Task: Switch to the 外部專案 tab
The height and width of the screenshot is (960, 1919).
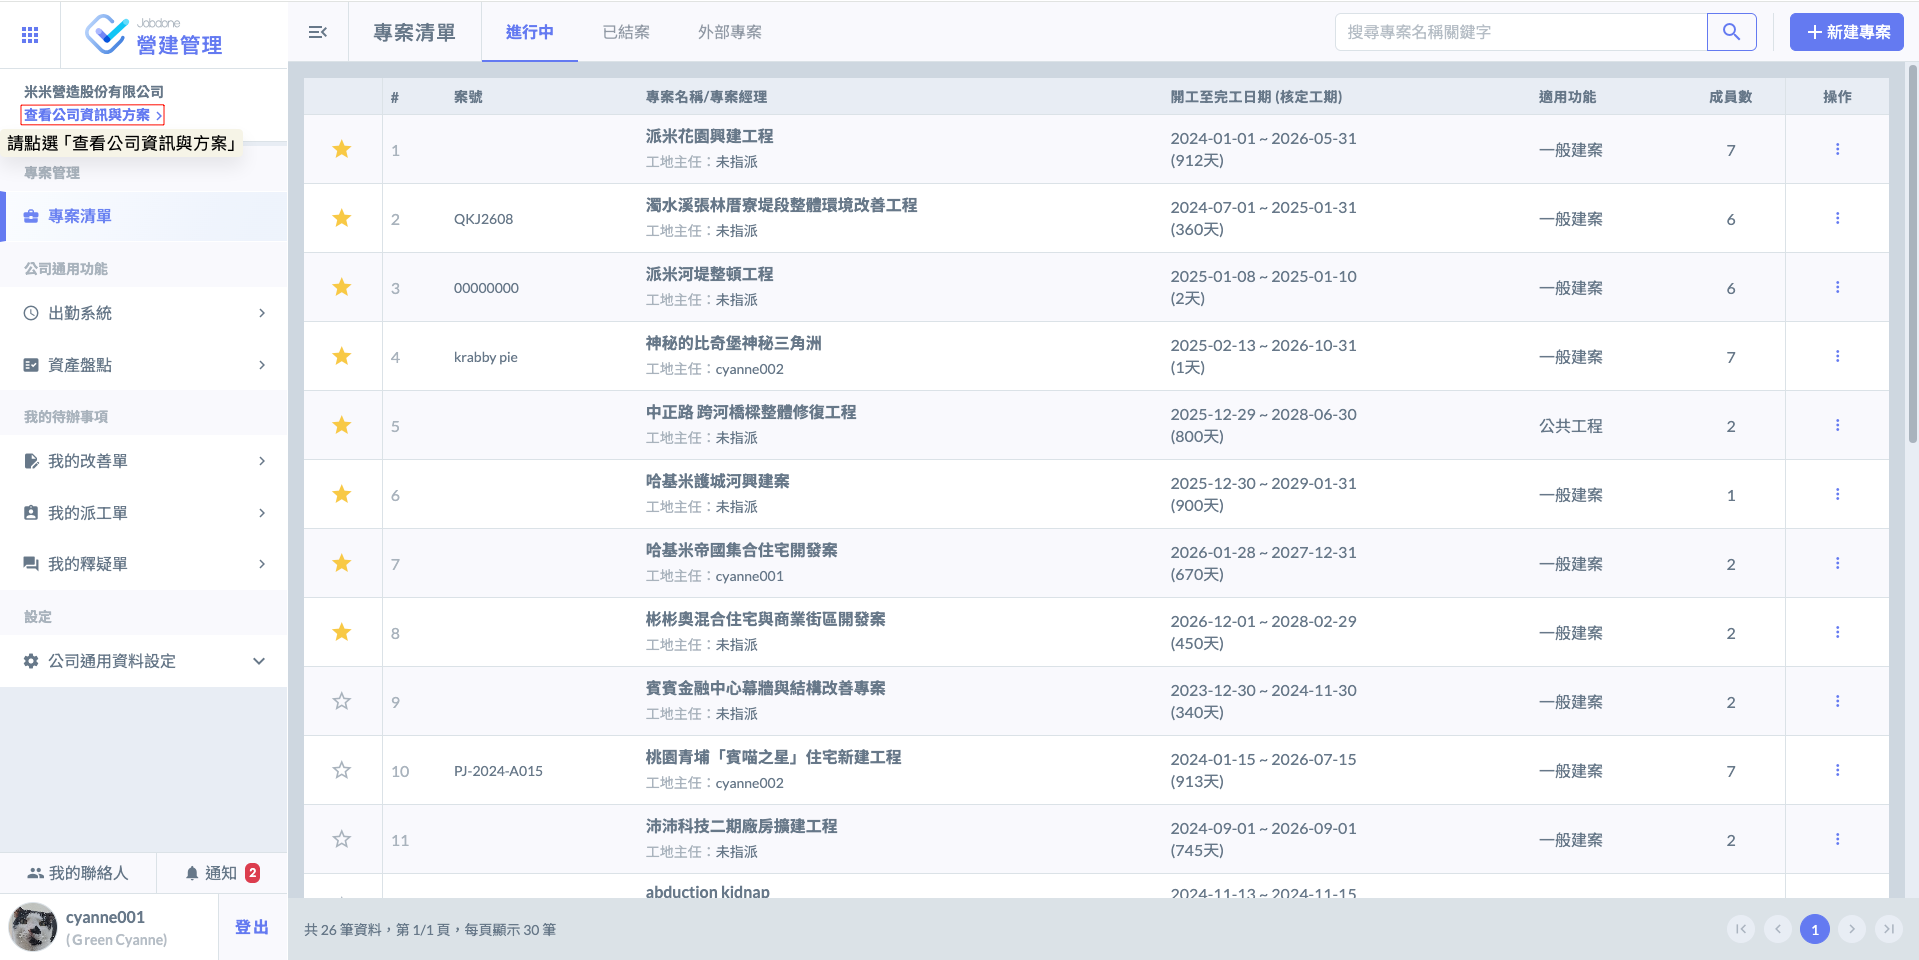Action: pyautogui.click(x=729, y=32)
